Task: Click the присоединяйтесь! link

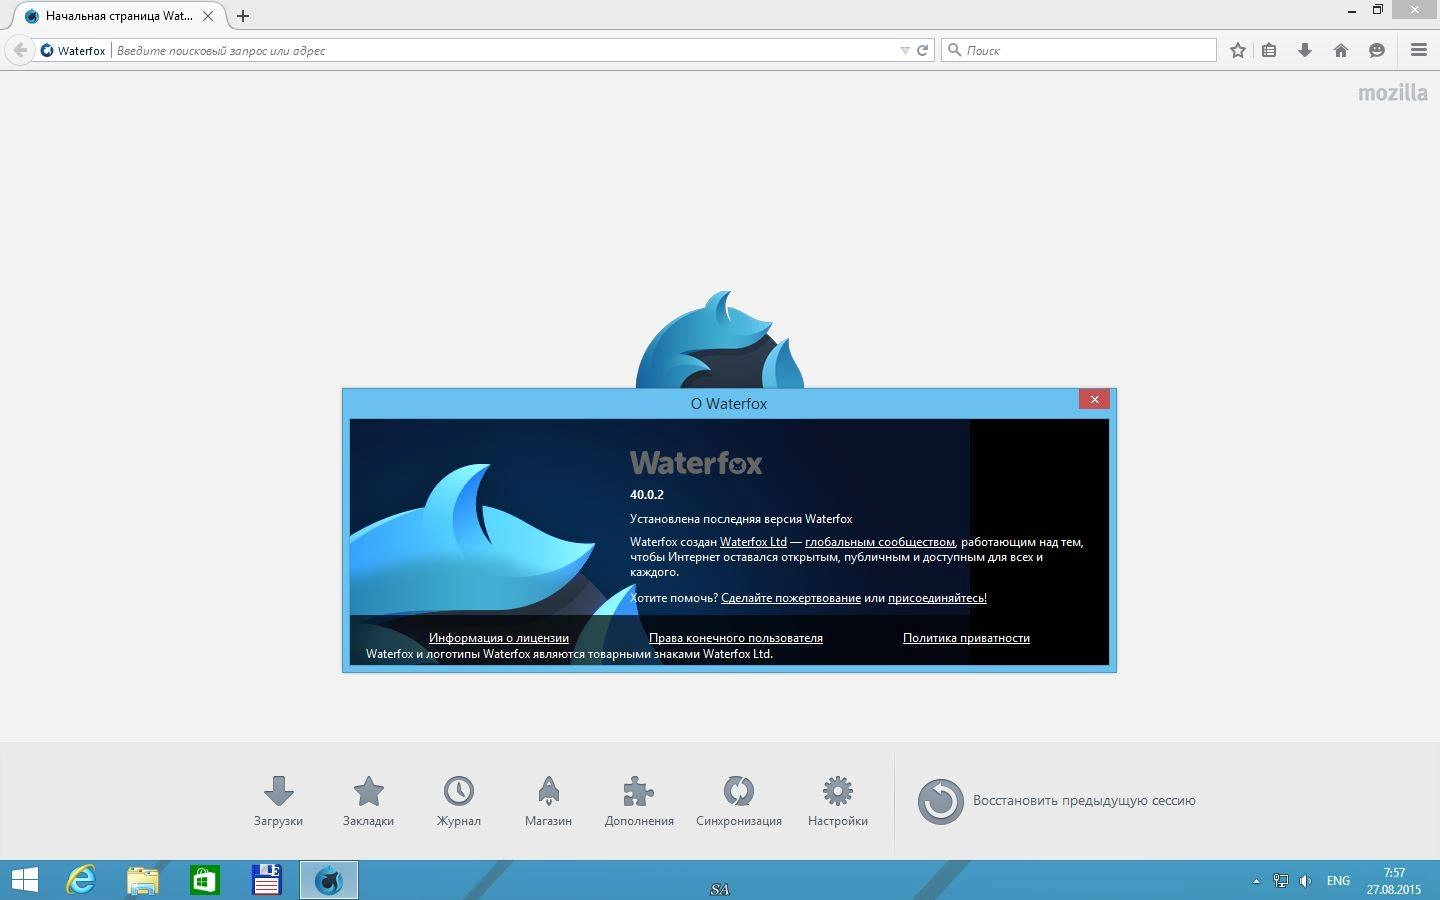Action: click(x=937, y=598)
